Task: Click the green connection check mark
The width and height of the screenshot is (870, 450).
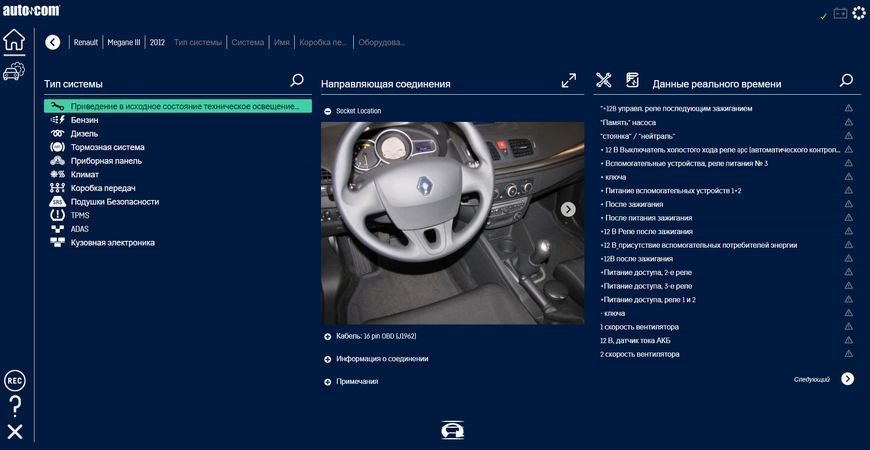Action: point(823,16)
